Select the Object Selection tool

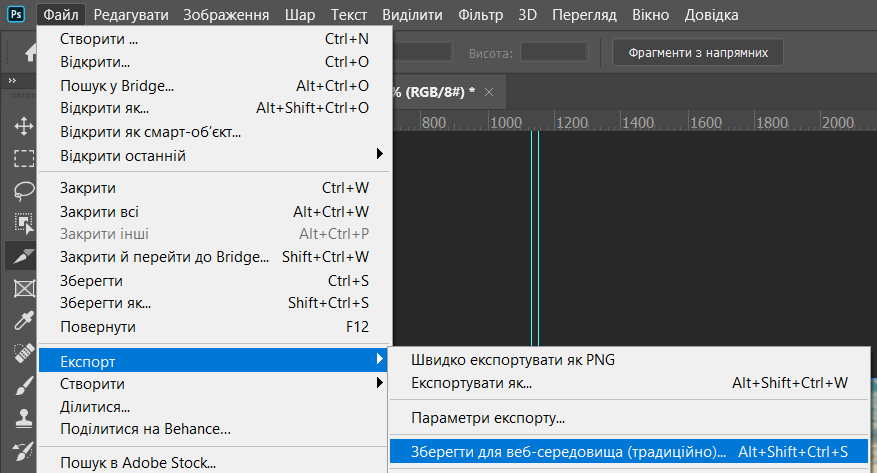(23, 223)
